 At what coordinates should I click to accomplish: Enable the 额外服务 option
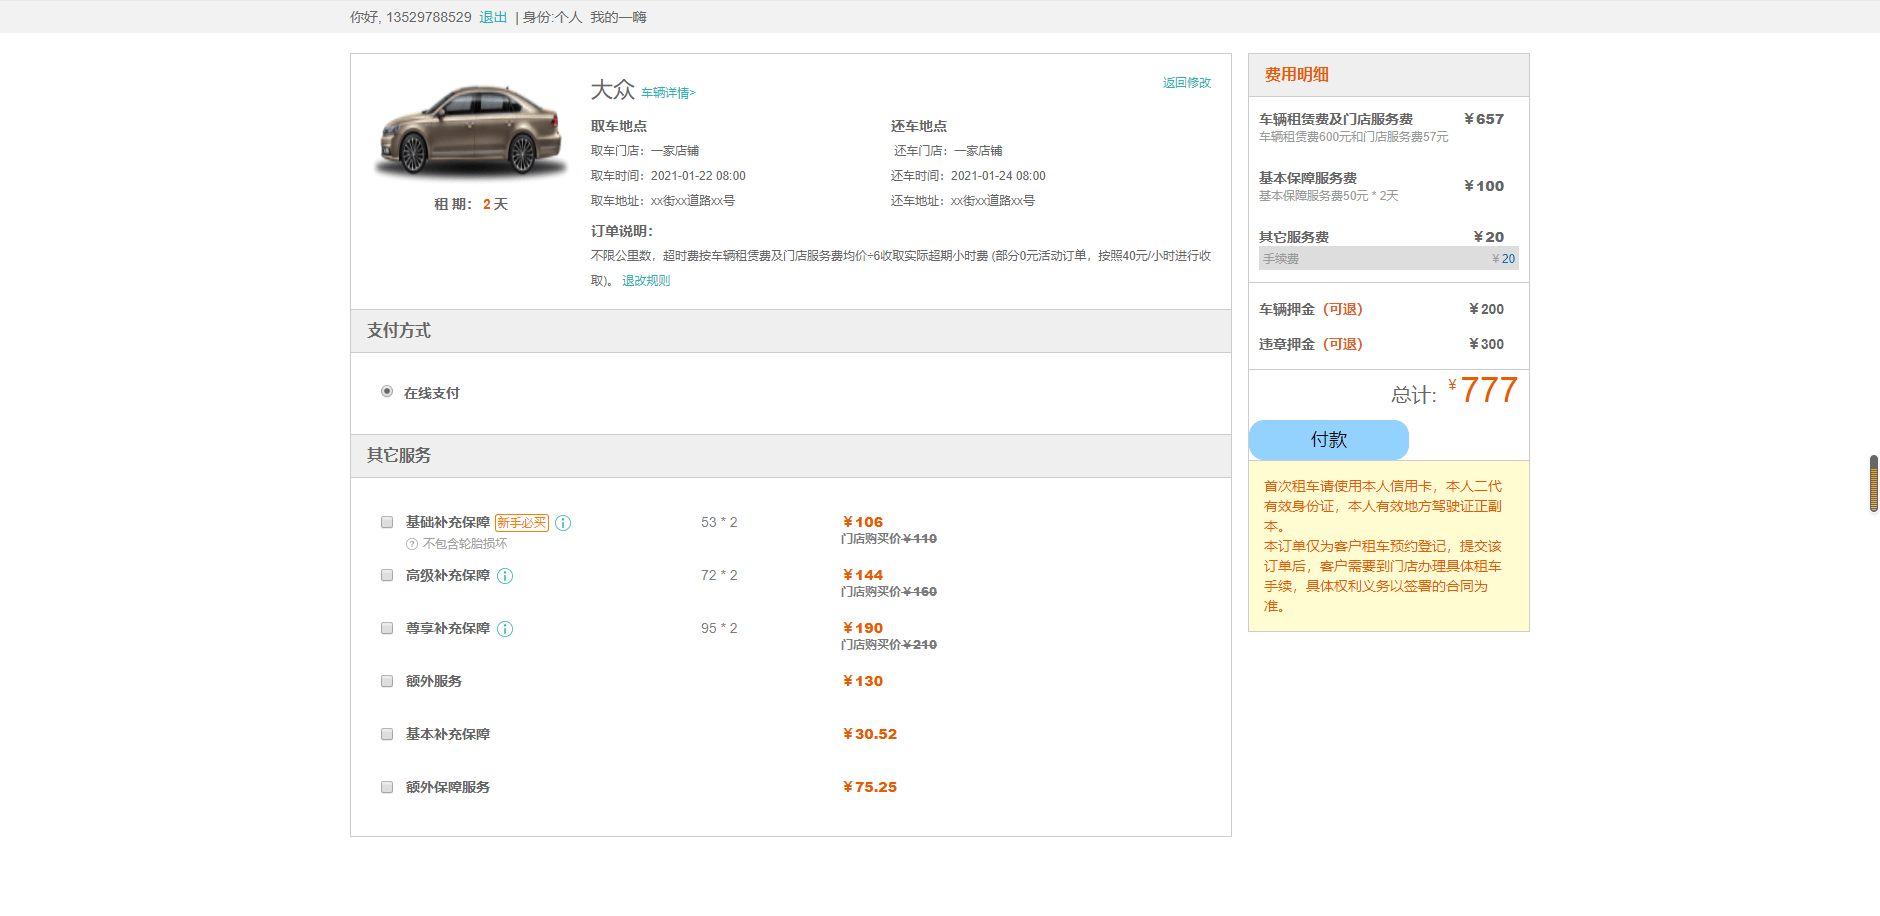point(387,681)
